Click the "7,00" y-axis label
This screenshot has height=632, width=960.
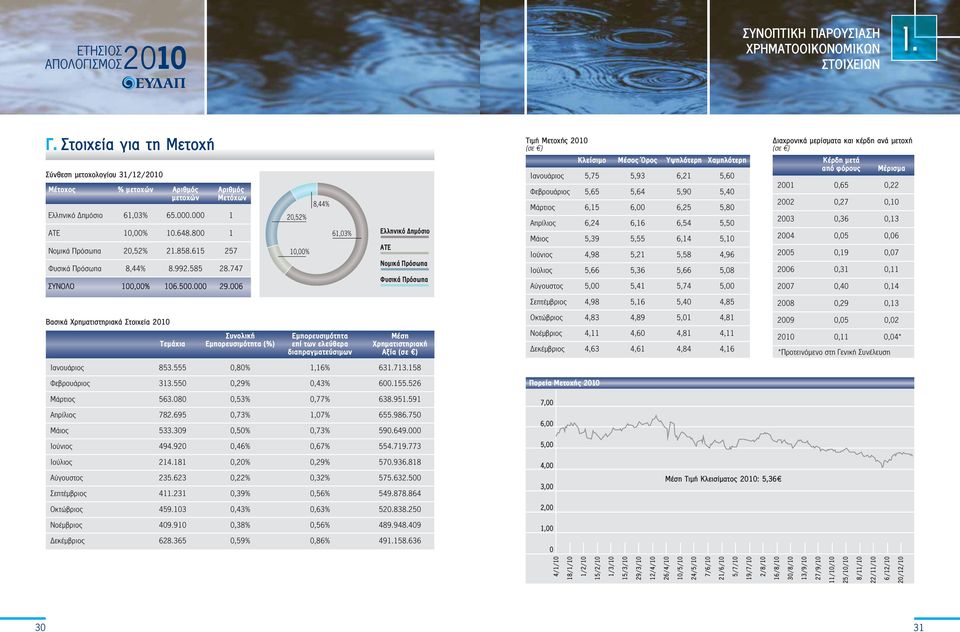point(547,403)
